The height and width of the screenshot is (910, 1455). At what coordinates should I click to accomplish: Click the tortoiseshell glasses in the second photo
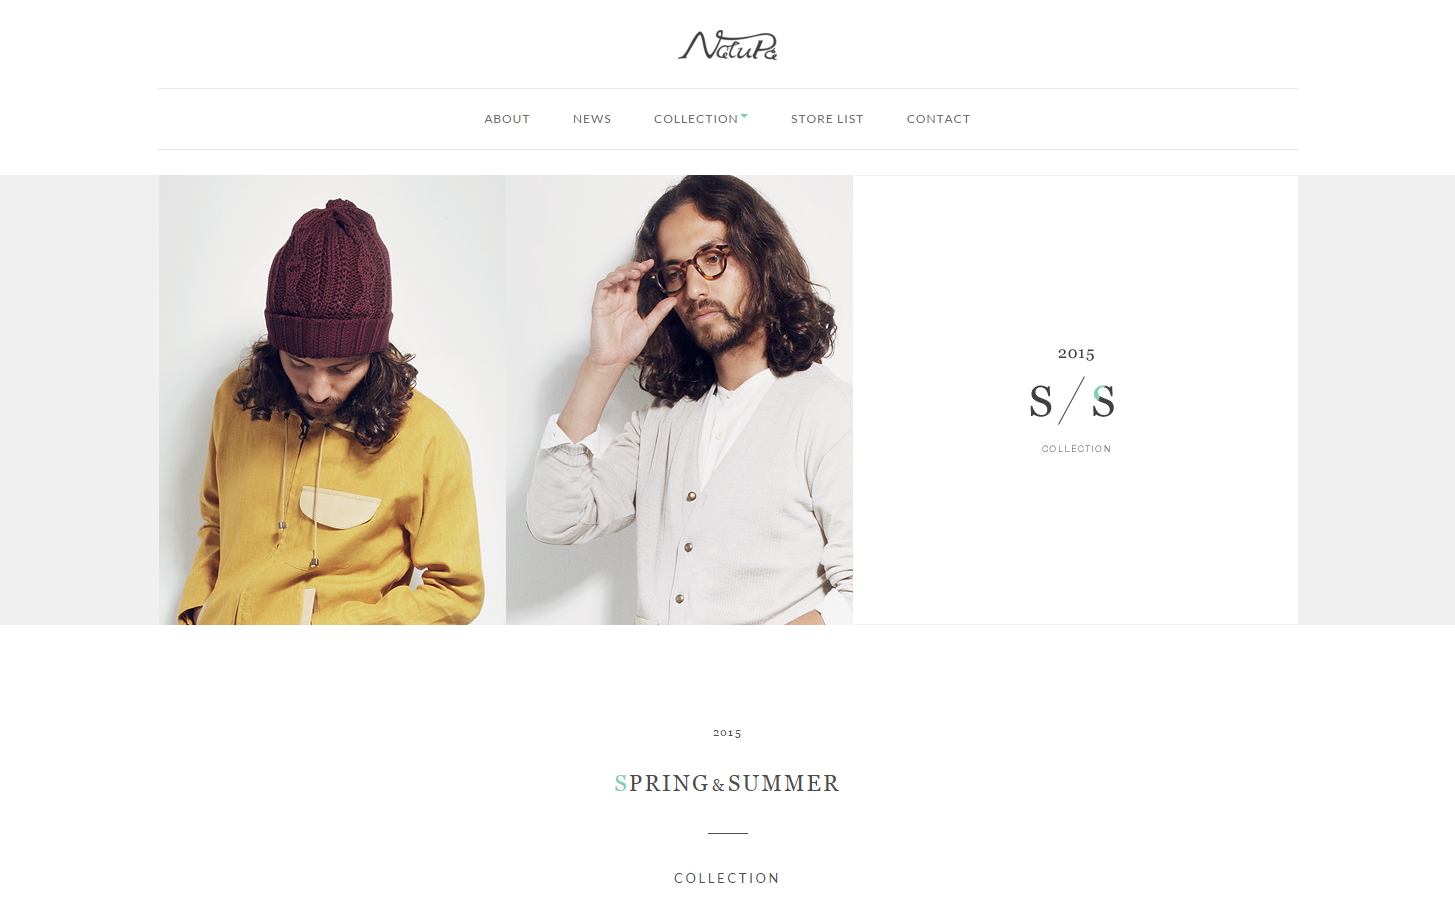point(693,268)
